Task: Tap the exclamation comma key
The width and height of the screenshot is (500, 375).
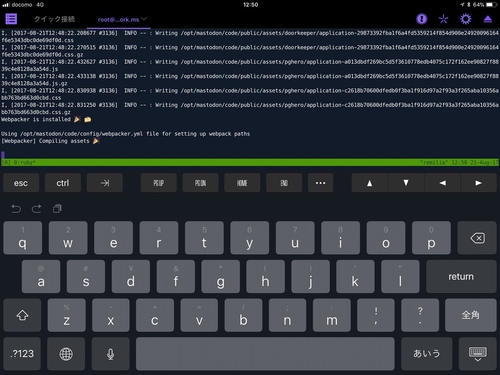Action: pos(376,315)
